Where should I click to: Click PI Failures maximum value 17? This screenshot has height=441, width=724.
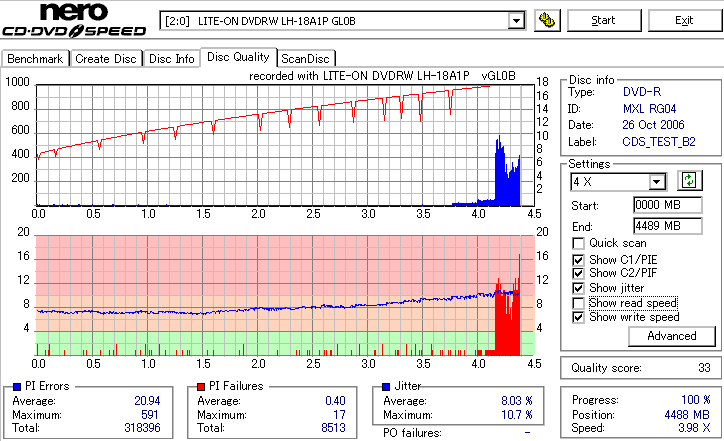(339, 415)
